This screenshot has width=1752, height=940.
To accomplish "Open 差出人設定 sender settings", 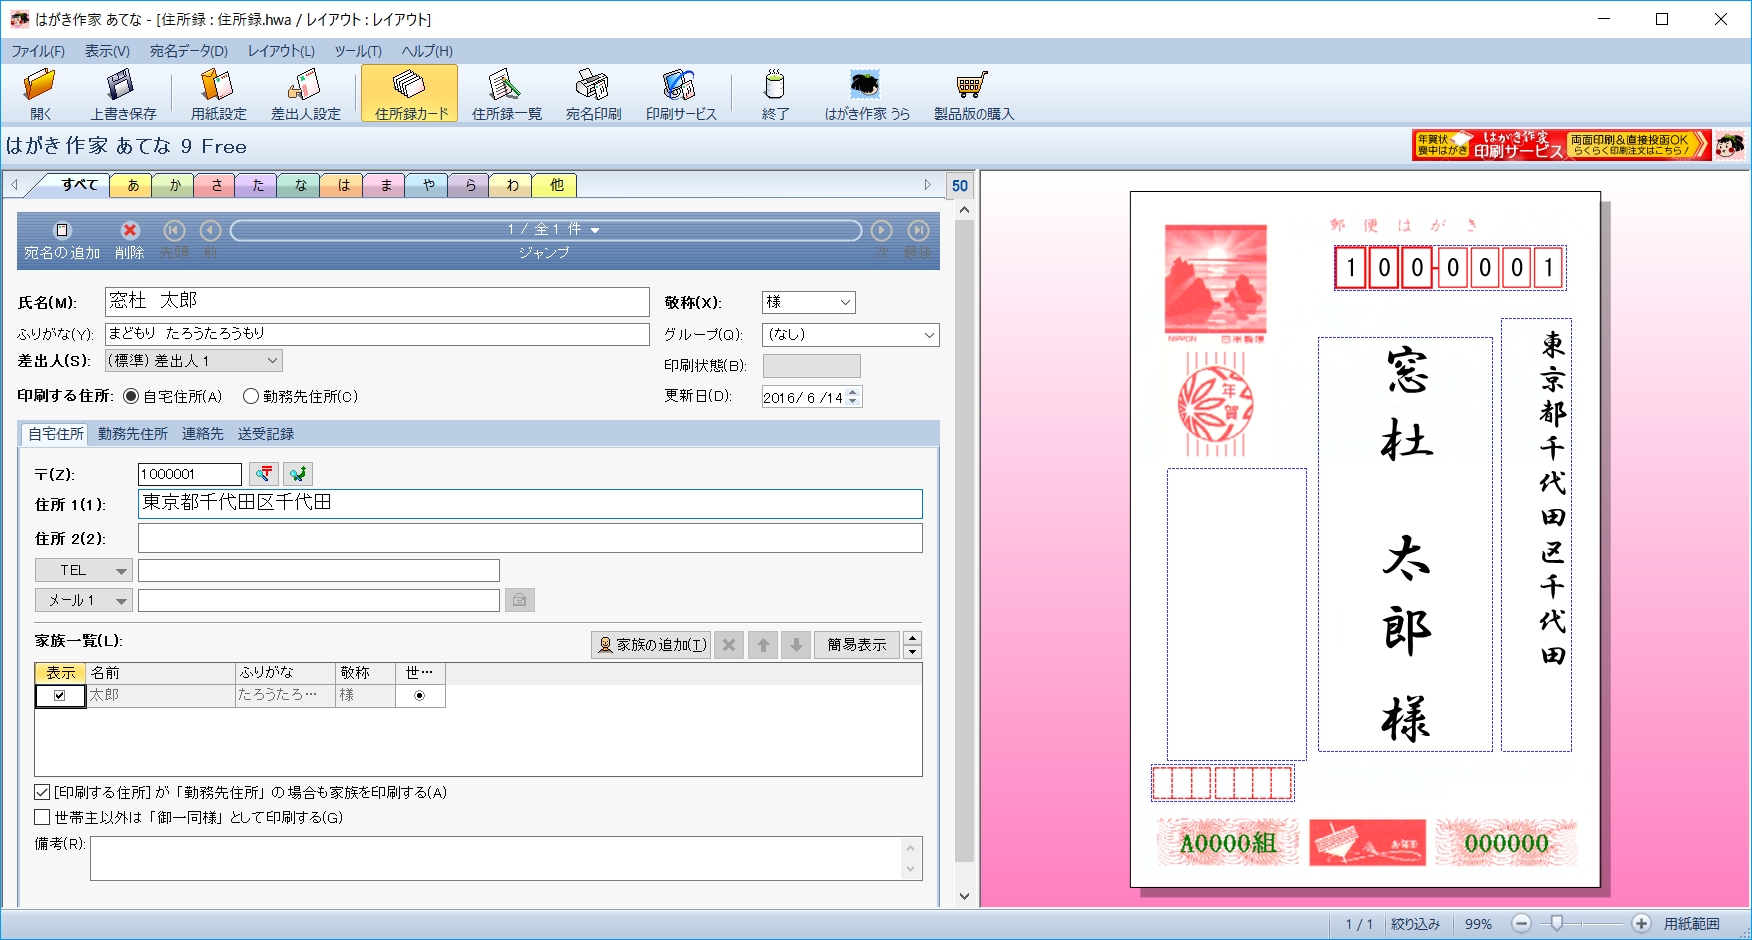I will (305, 94).
